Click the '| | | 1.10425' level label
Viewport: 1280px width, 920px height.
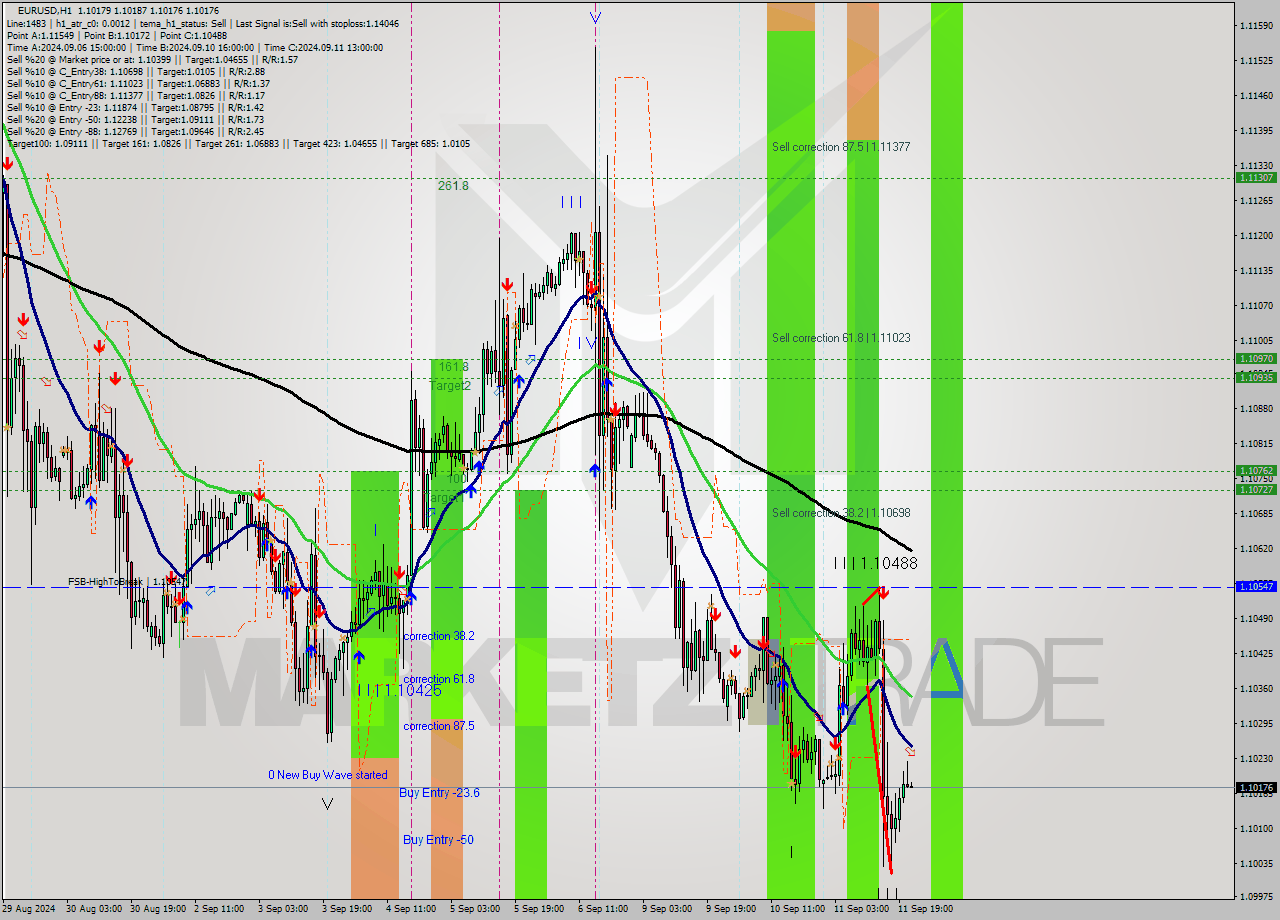(399, 690)
